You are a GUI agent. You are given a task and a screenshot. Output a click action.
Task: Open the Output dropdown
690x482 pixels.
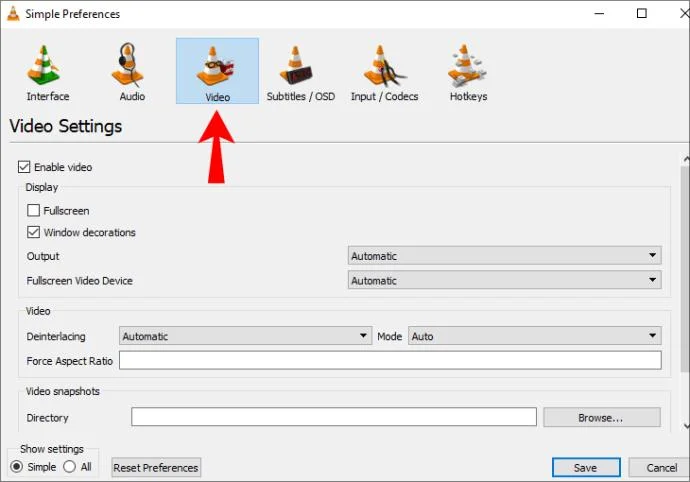(504, 255)
